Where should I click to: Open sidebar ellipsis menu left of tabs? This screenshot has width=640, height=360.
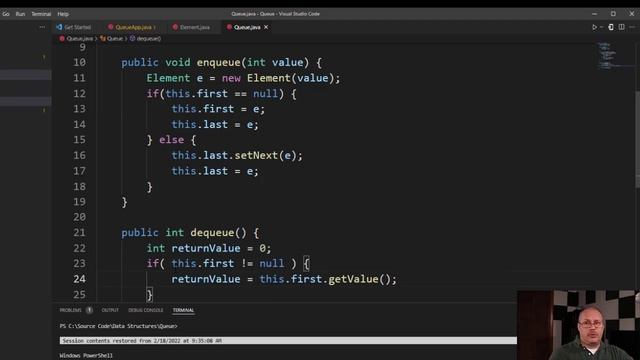click(42, 27)
